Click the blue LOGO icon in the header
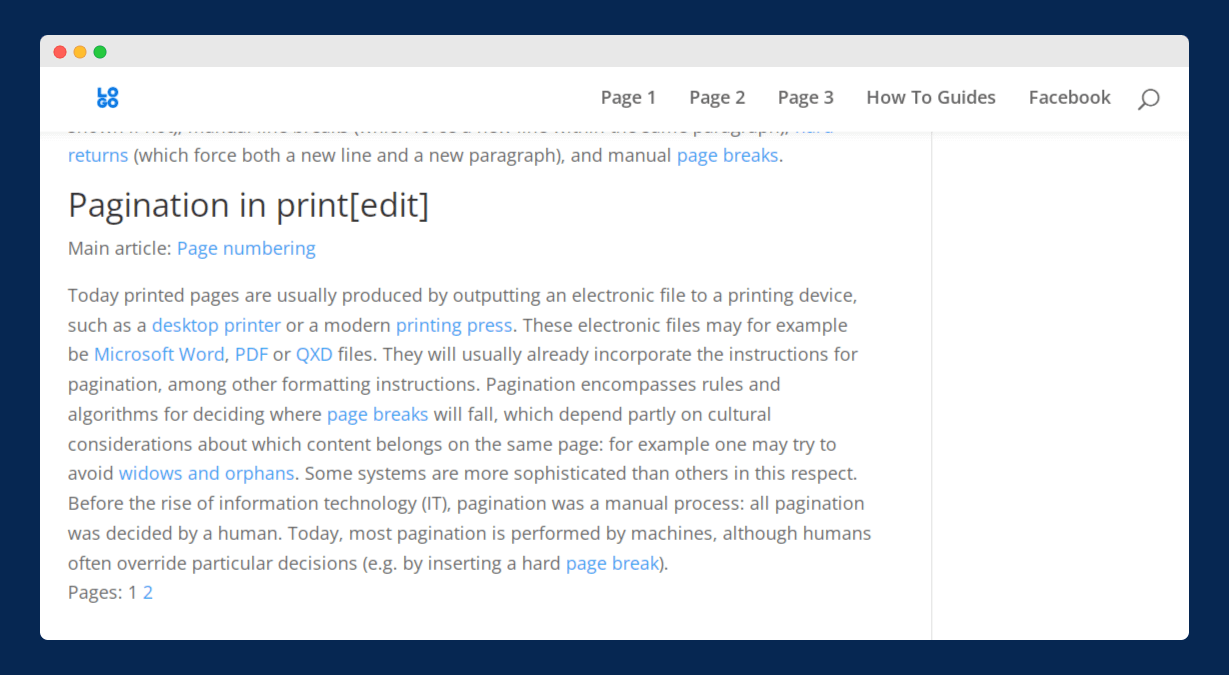Image resolution: width=1229 pixels, height=675 pixels. coord(107,97)
